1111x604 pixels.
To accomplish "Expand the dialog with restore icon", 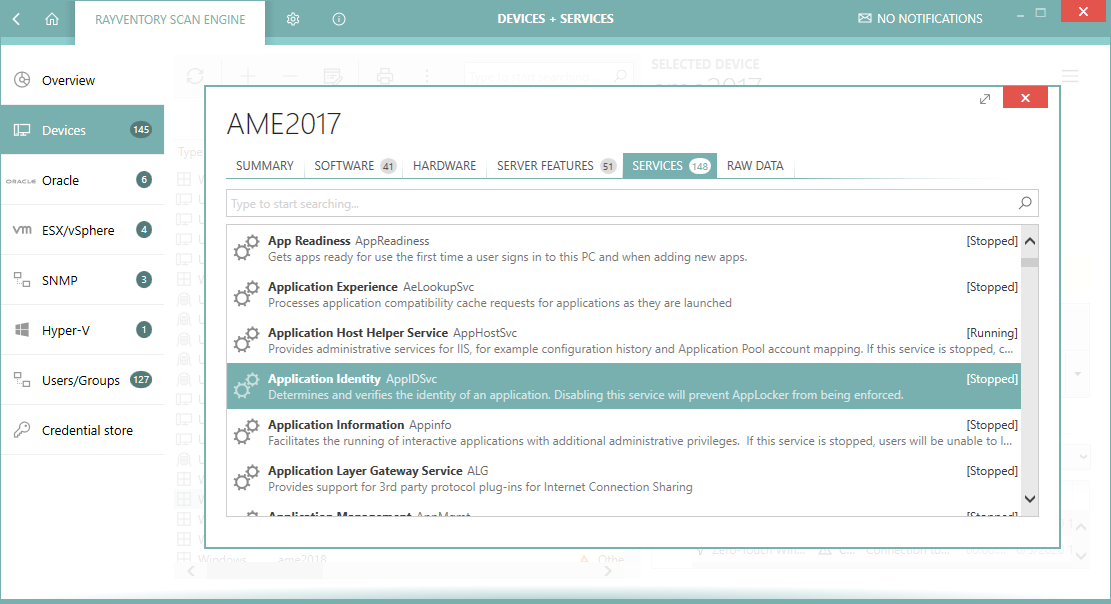I will click(985, 98).
